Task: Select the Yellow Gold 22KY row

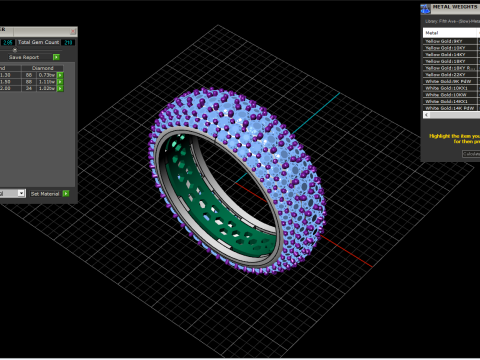Action: pos(450,75)
